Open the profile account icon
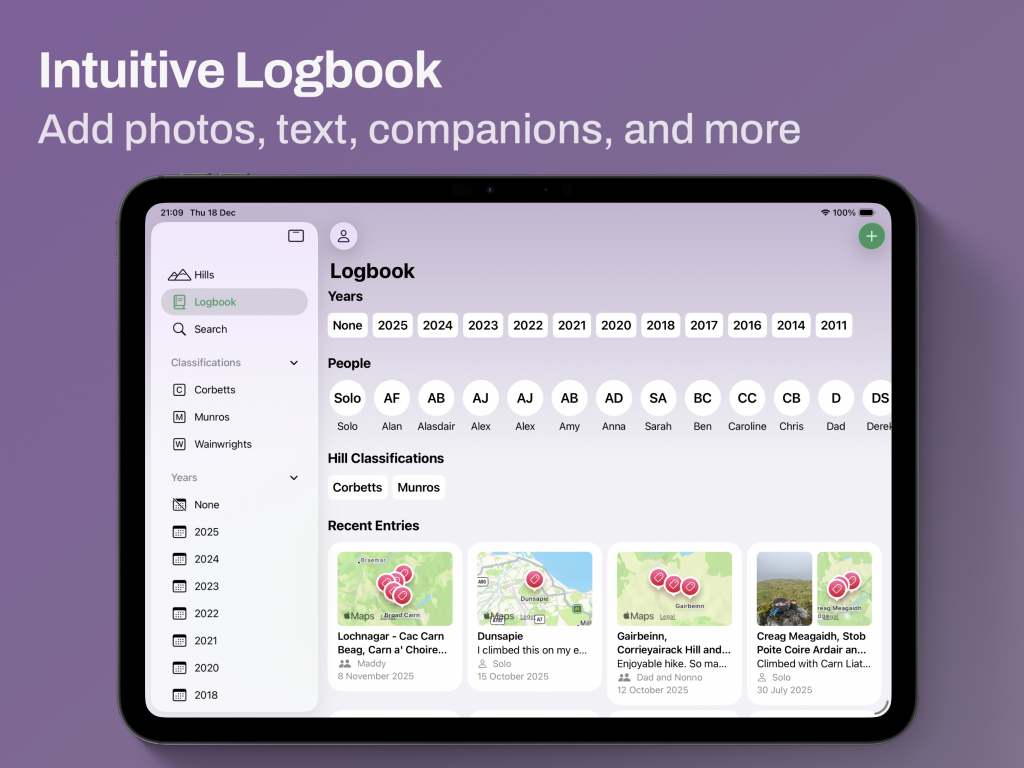This screenshot has height=768, width=1024. (x=343, y=236)
